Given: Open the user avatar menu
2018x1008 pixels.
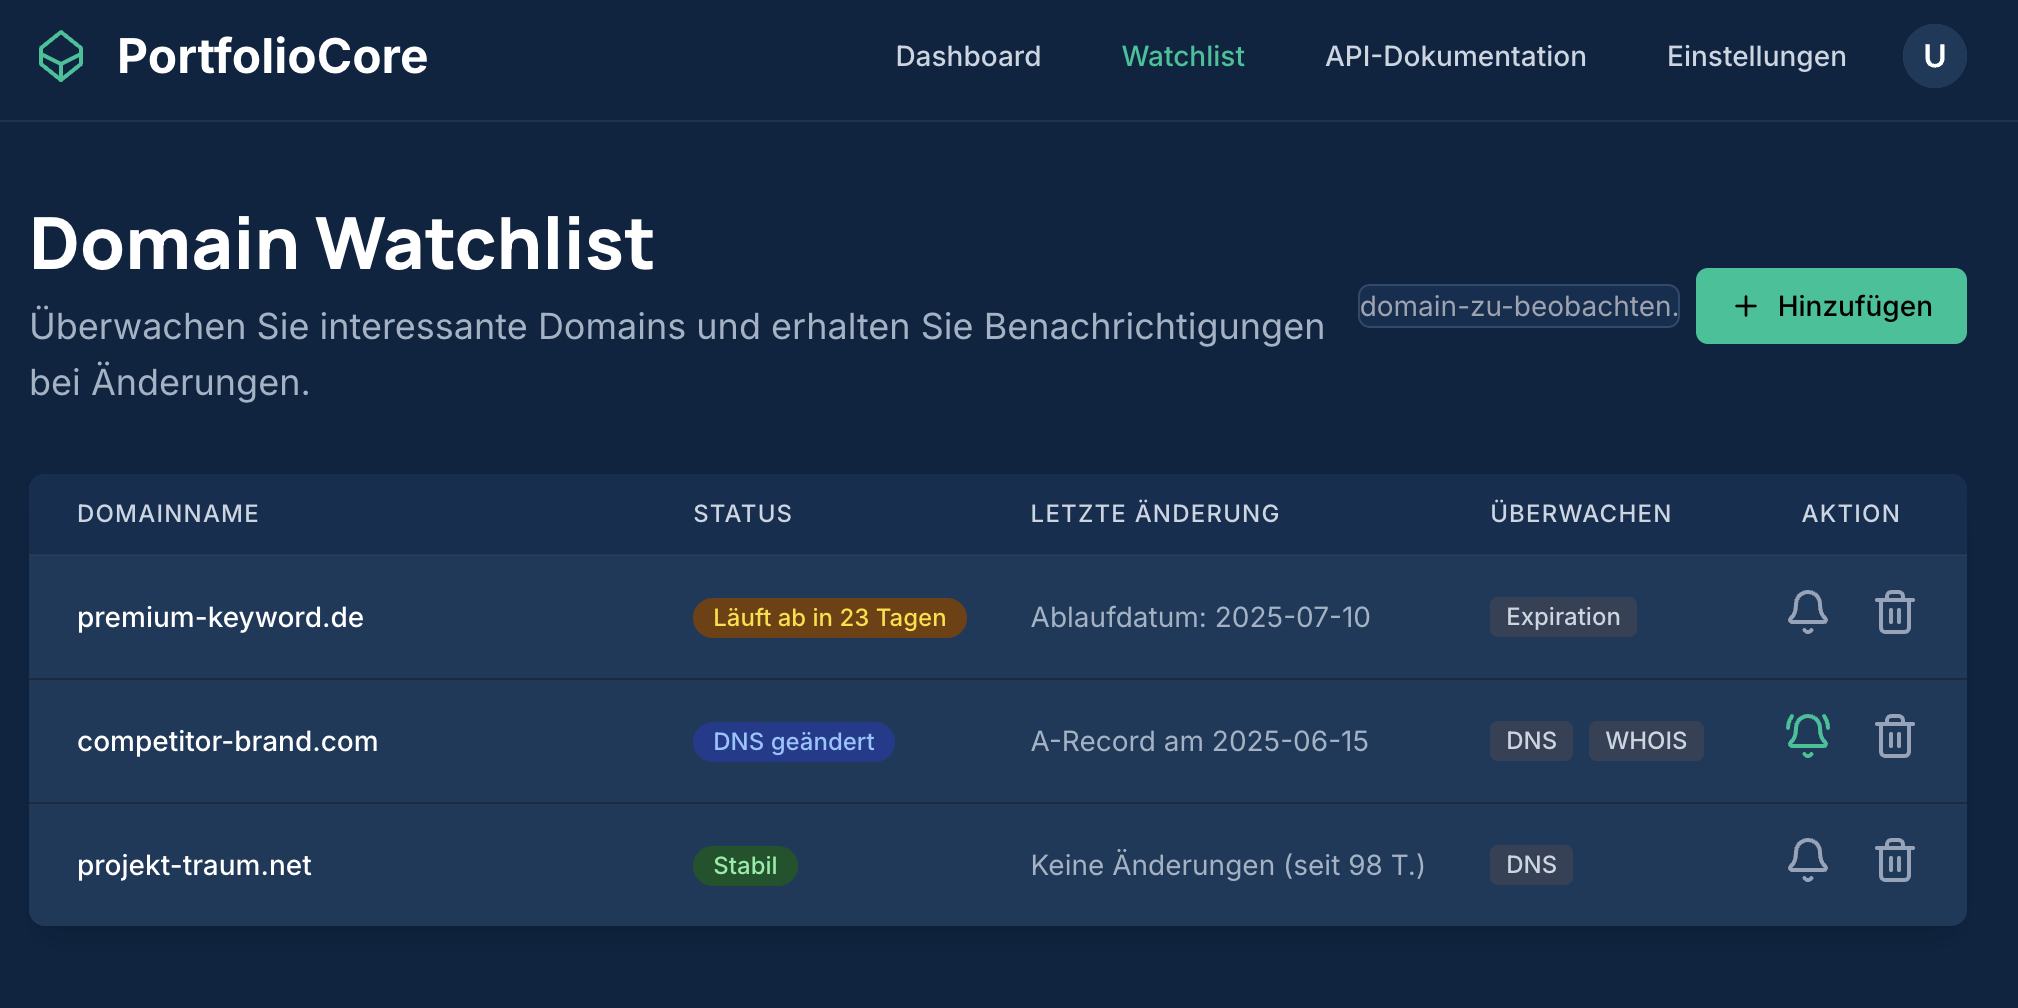Looking at the screenshot, I should 1934,56.
